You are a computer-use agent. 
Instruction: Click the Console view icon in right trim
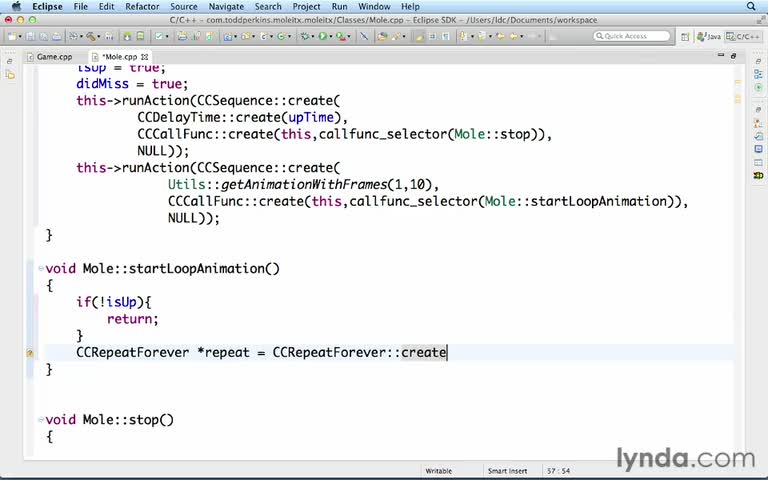pos(758,149)
